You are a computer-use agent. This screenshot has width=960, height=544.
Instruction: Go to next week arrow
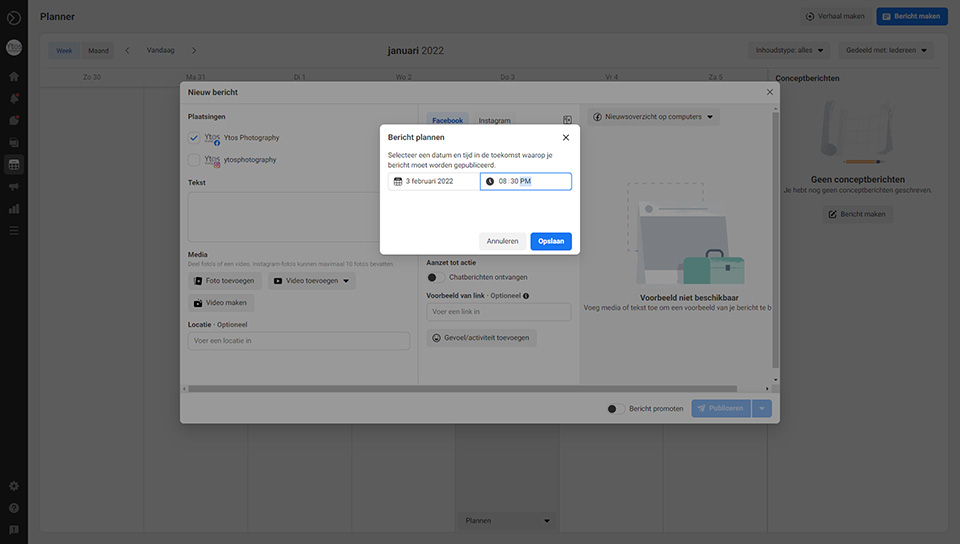pos(194,51)
